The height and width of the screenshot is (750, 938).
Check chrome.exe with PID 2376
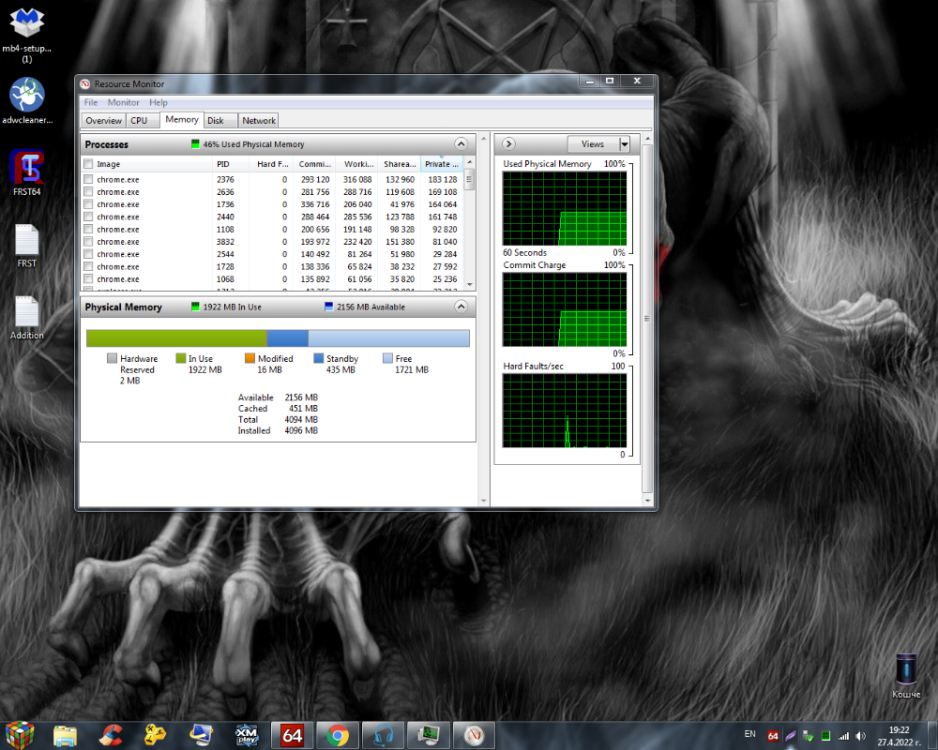pos(89,179)
